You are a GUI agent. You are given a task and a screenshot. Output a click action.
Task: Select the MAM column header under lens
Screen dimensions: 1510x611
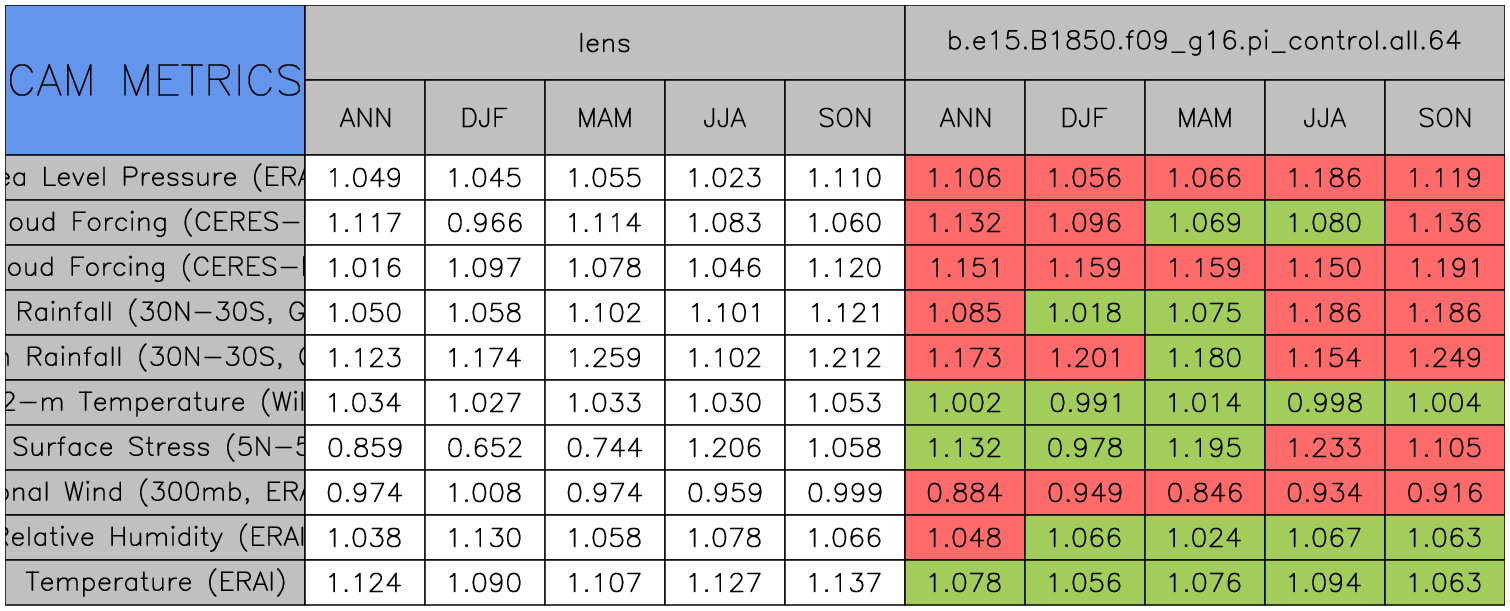(604, 118)
